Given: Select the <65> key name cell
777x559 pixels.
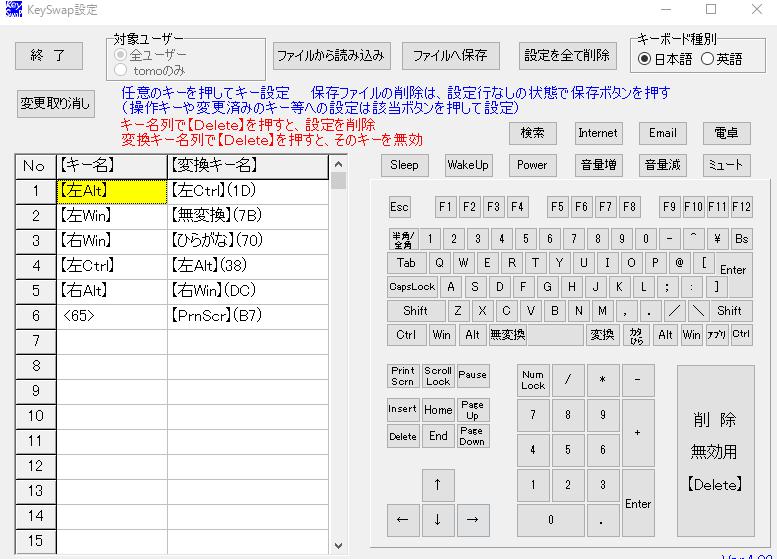Looking at the screenshot, I should click(x=112, y=316).
